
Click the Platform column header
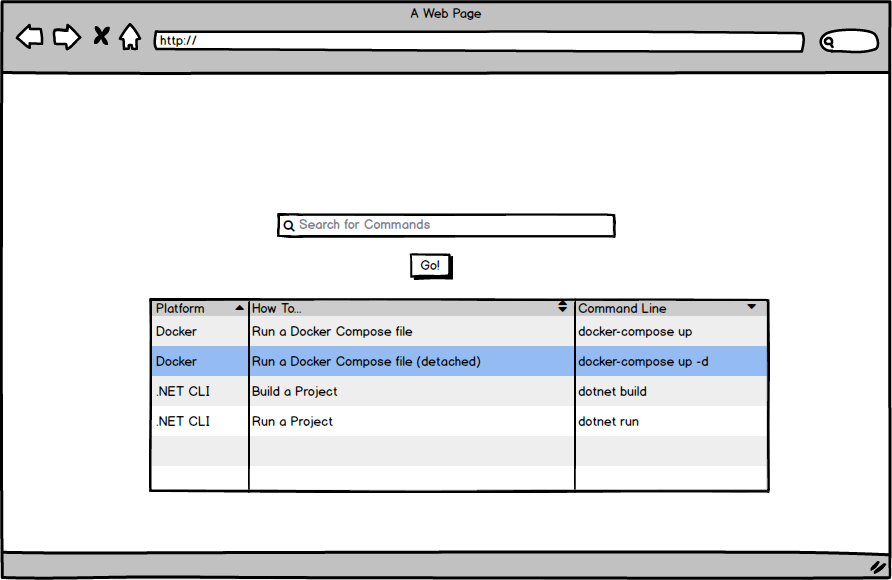pyautogui.click(x=190, y=308)
